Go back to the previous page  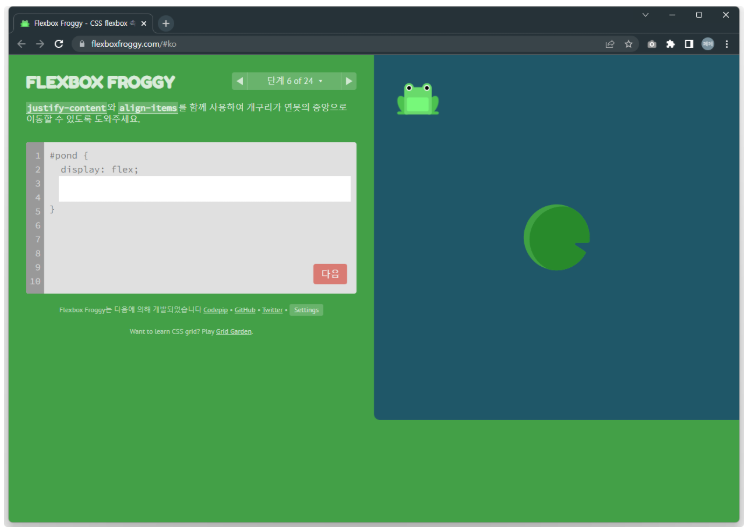pos(21,44)
